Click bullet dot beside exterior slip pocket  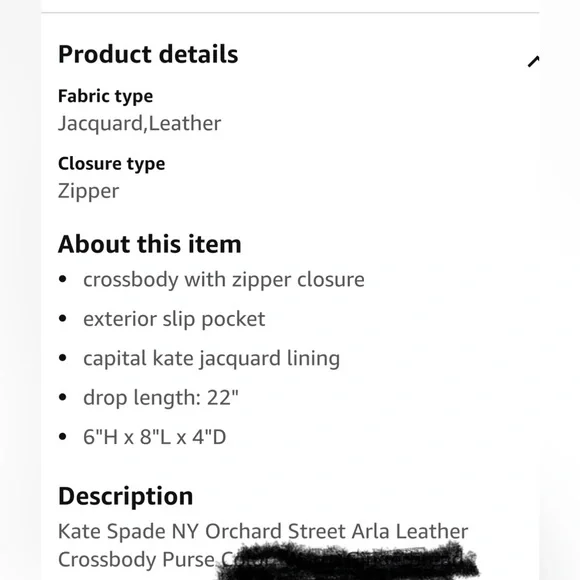[63, 318]
